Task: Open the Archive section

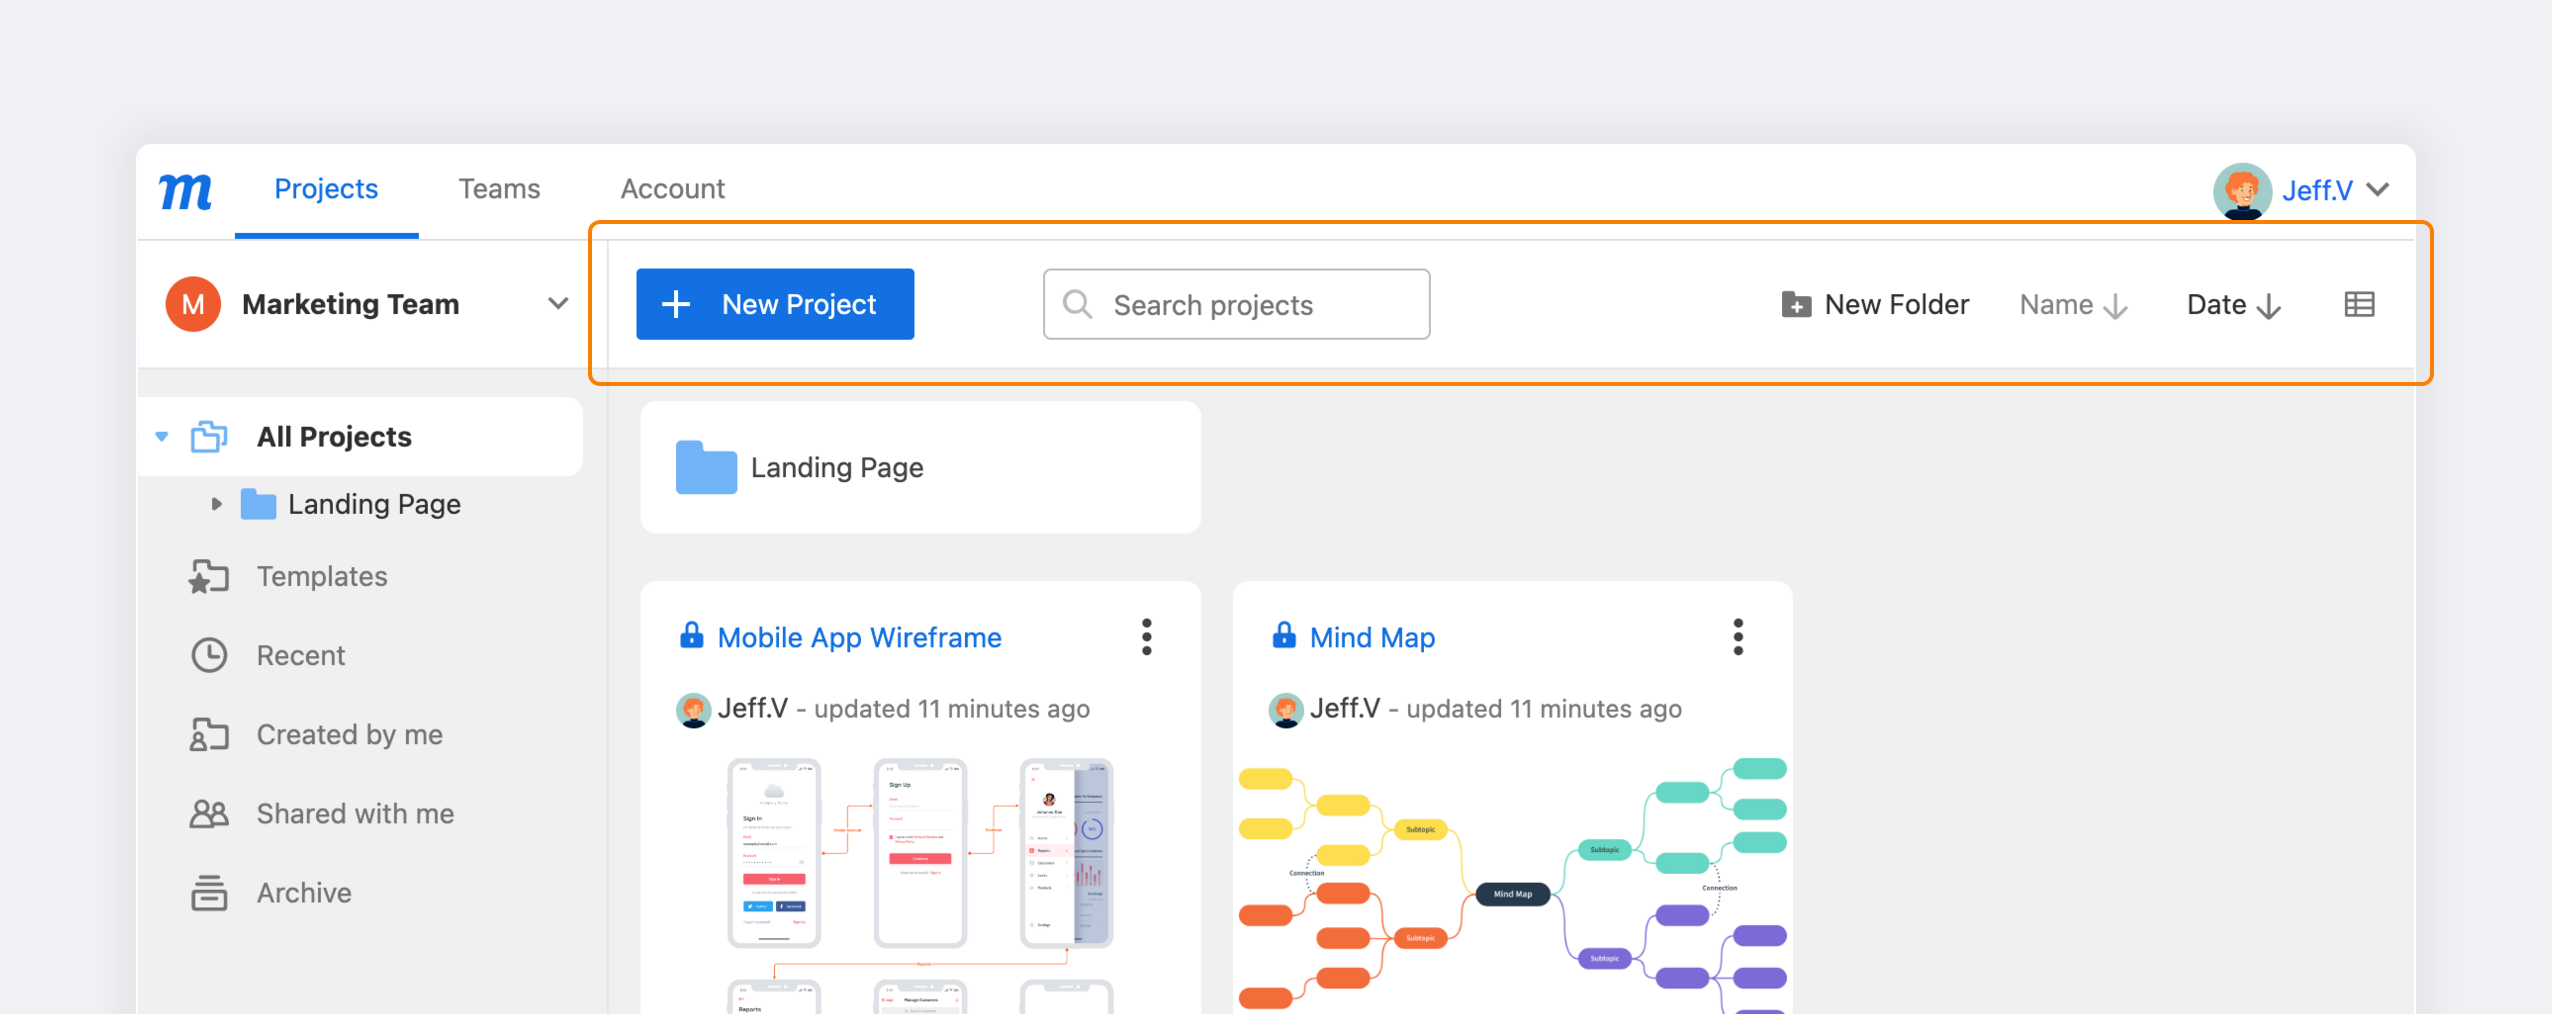Action: [x=303, y=892]
